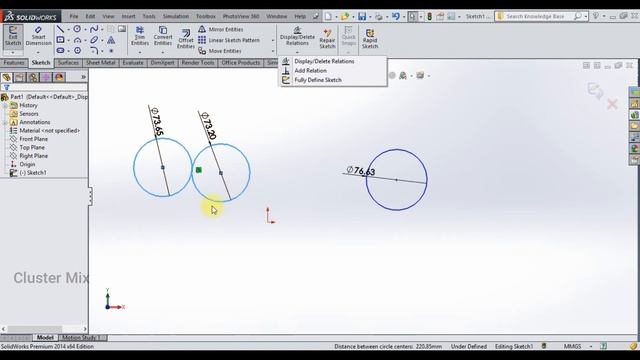Choose Fully Define Sketch menu entry

click(318, 80)
